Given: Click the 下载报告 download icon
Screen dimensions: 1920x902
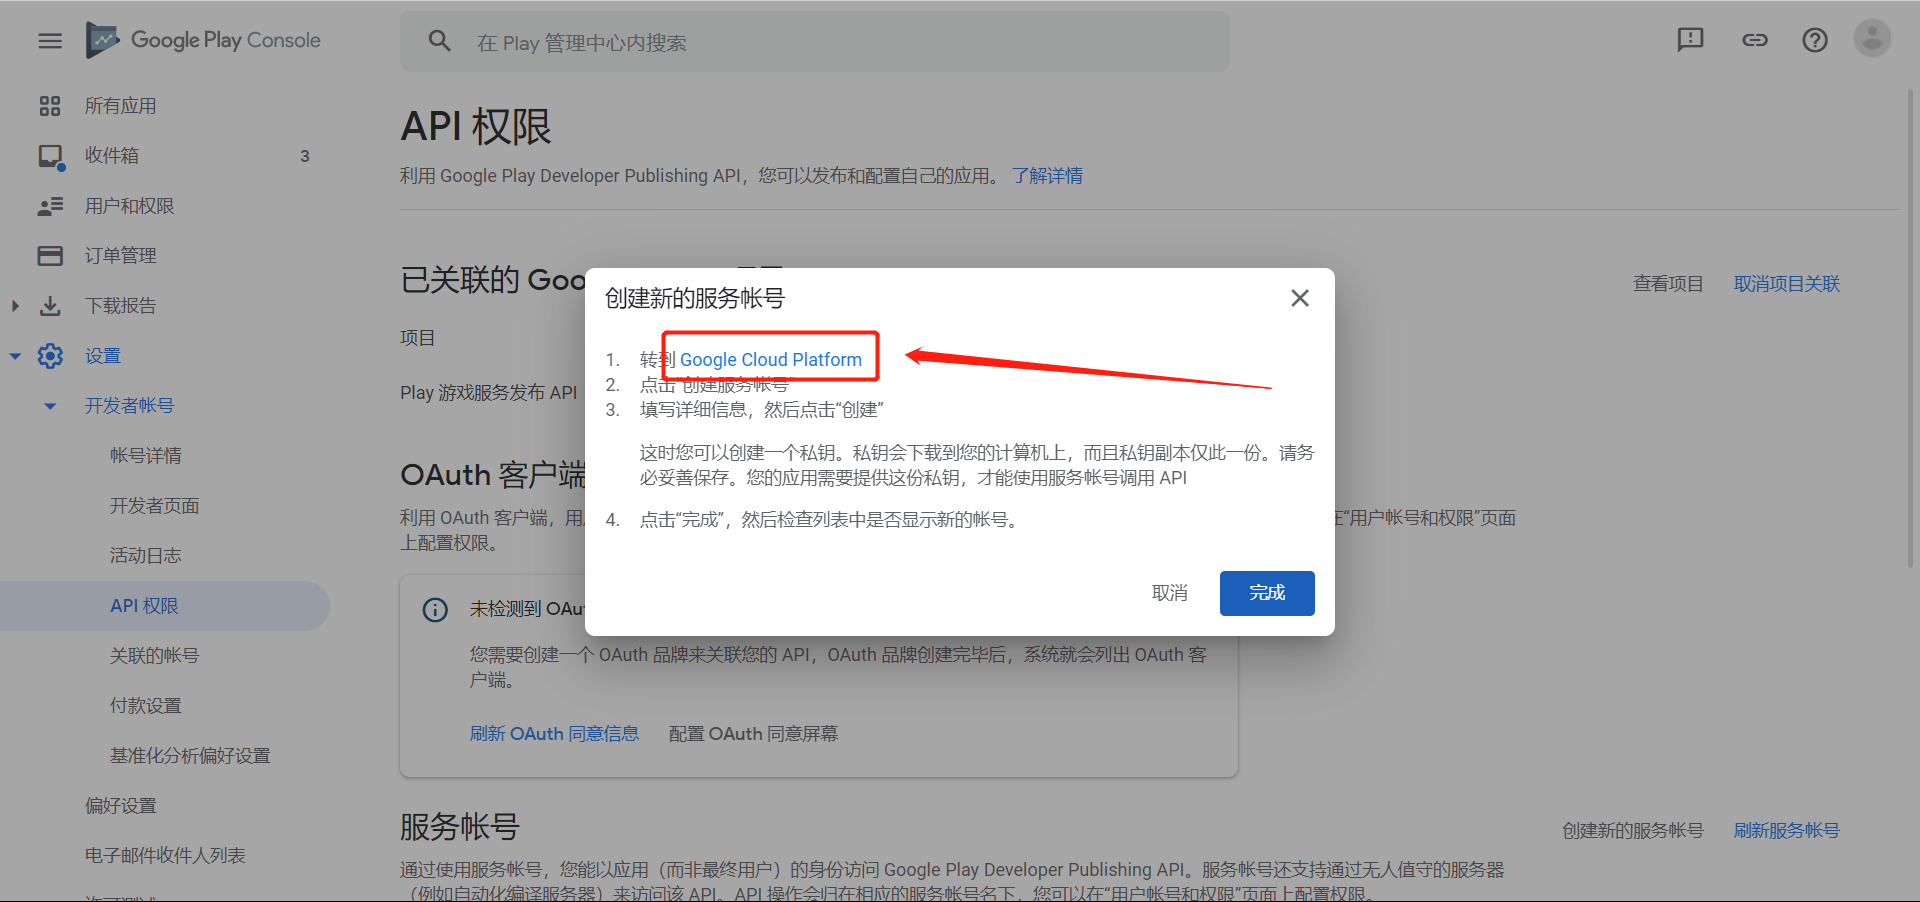Looking at the screenshot, I should (x=50, y=306).
